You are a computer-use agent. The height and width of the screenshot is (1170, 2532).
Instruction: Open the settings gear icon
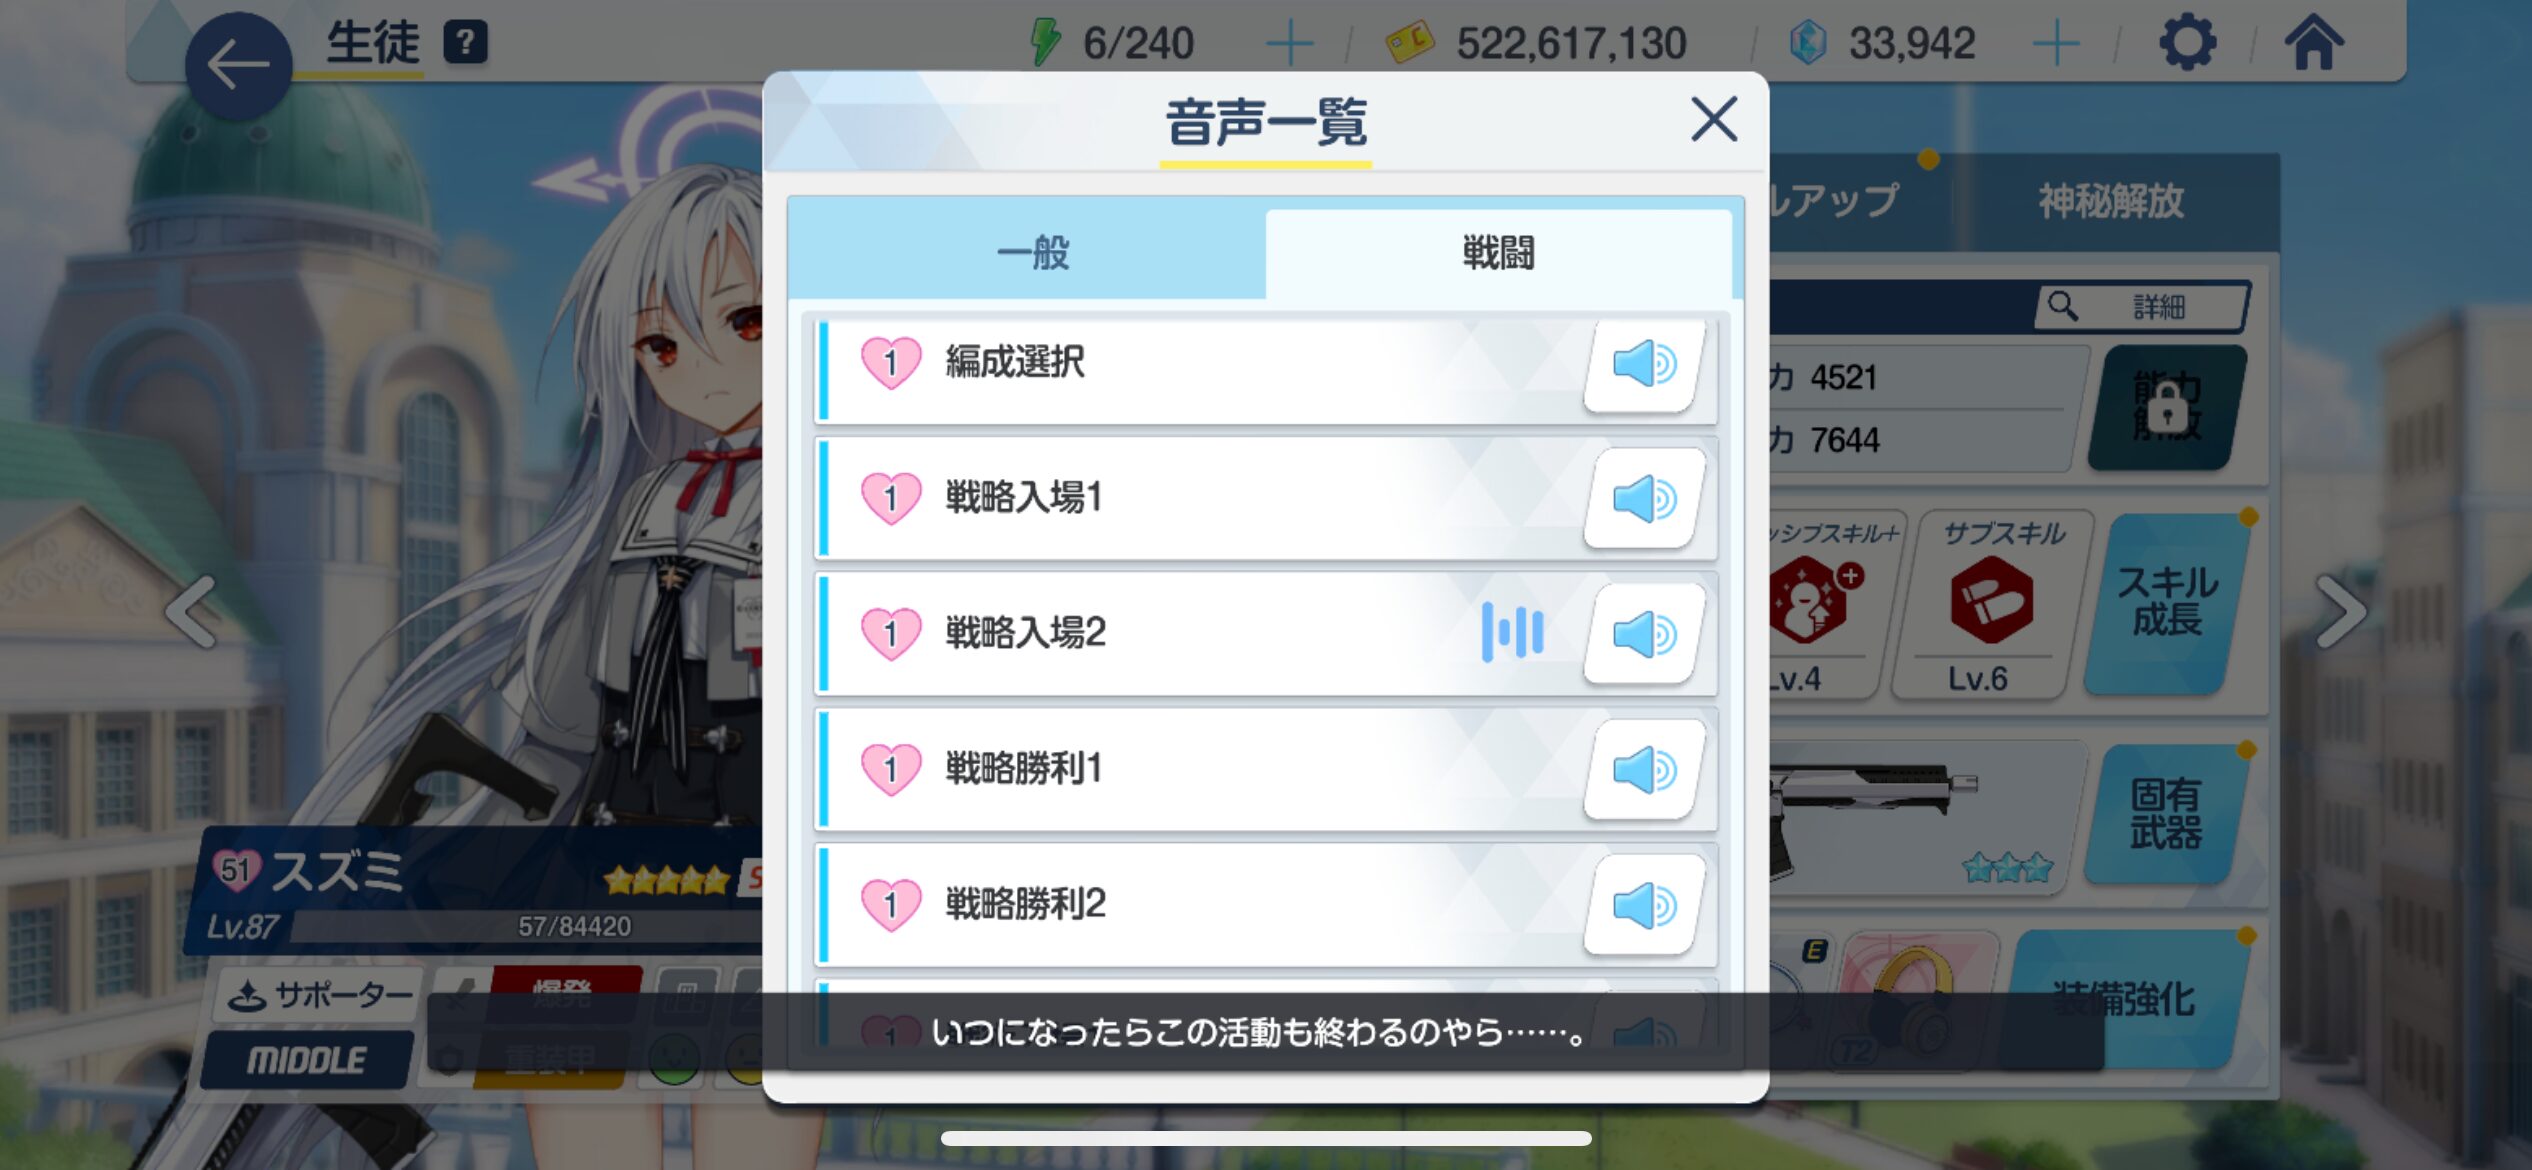(x=2187, y=43)
